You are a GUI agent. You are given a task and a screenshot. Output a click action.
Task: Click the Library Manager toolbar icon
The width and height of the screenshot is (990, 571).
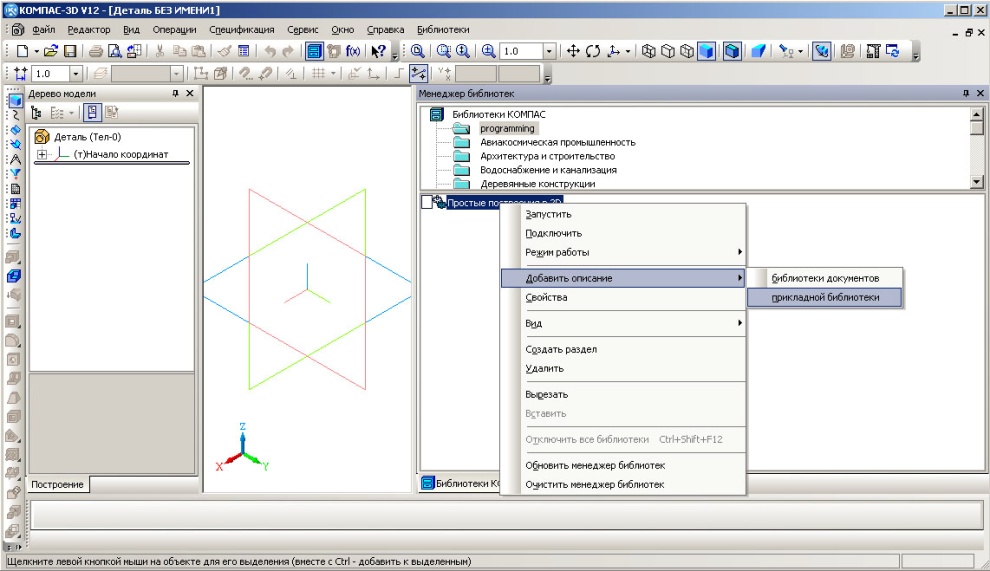tap(313, 51)
